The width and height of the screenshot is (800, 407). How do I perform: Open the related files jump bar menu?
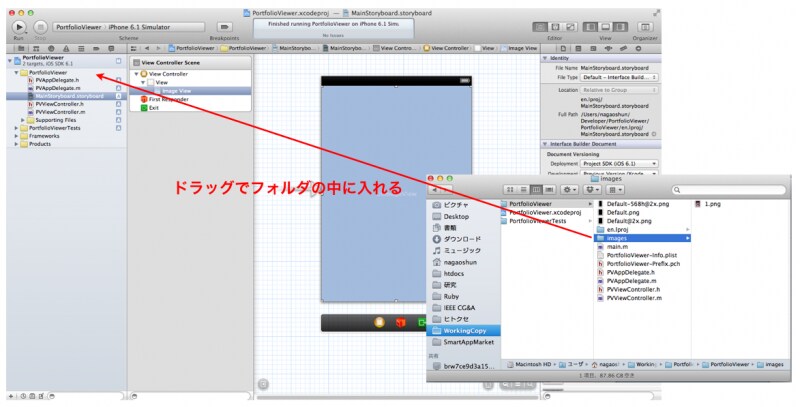(x=134, y=48)
